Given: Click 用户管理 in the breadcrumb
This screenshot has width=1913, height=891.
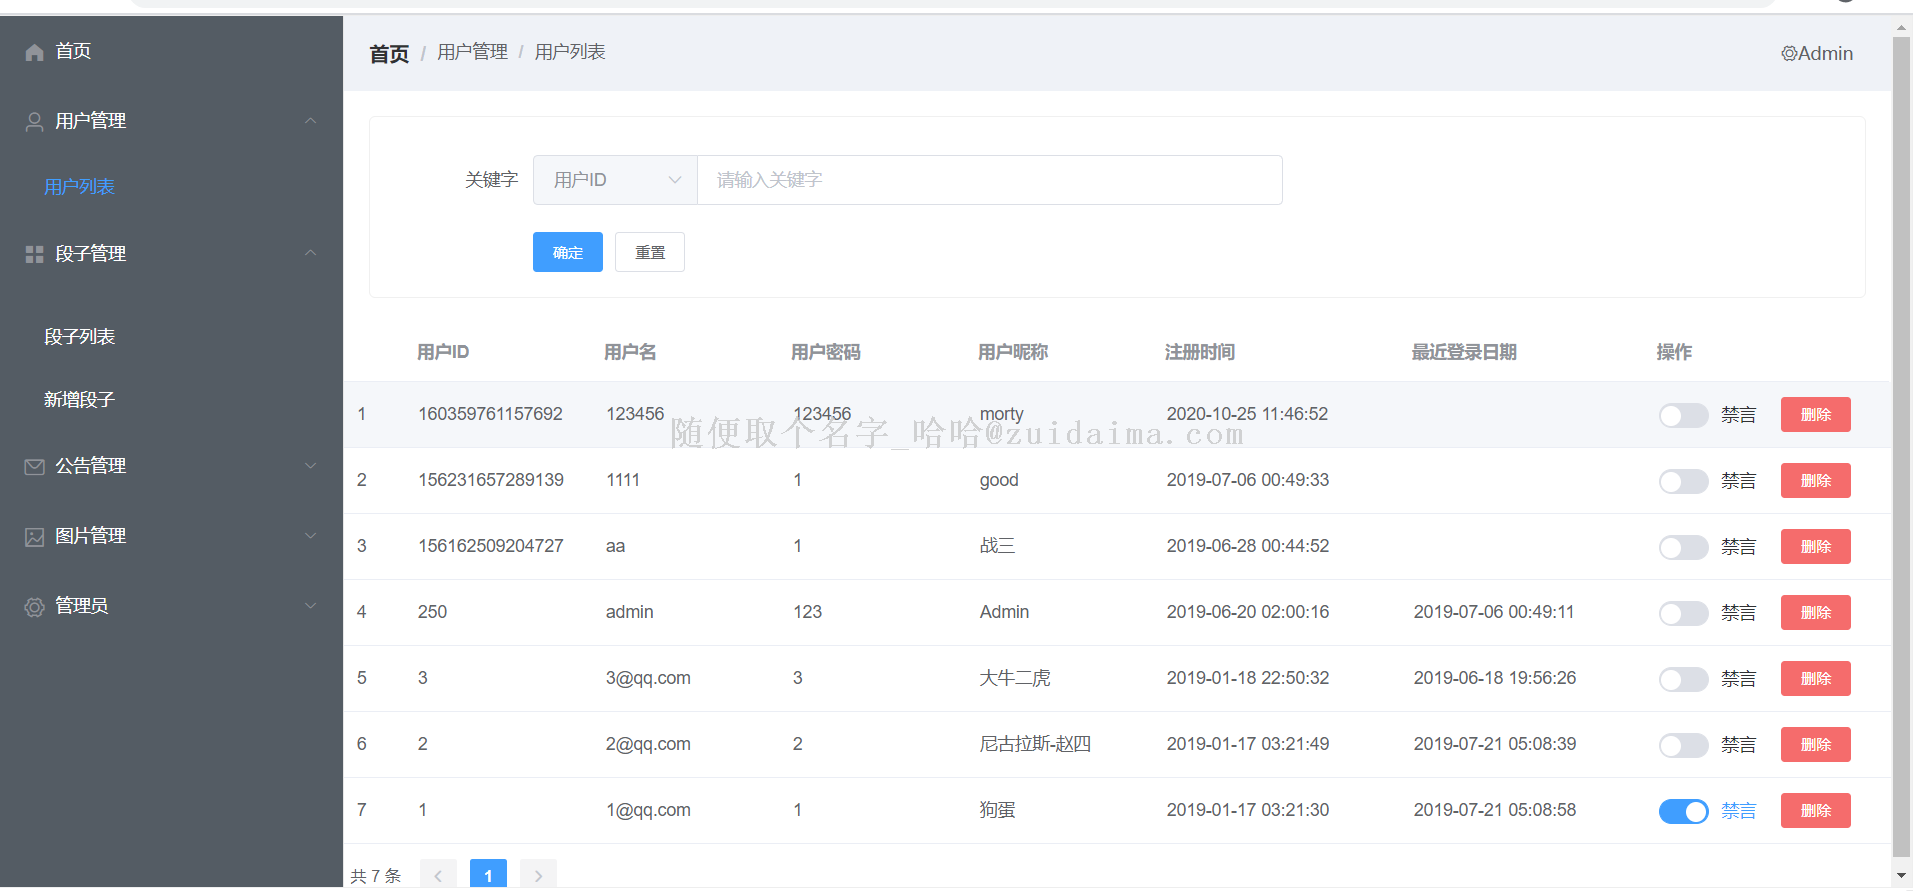Looking at the screenshot, I should tap(473, 52).
